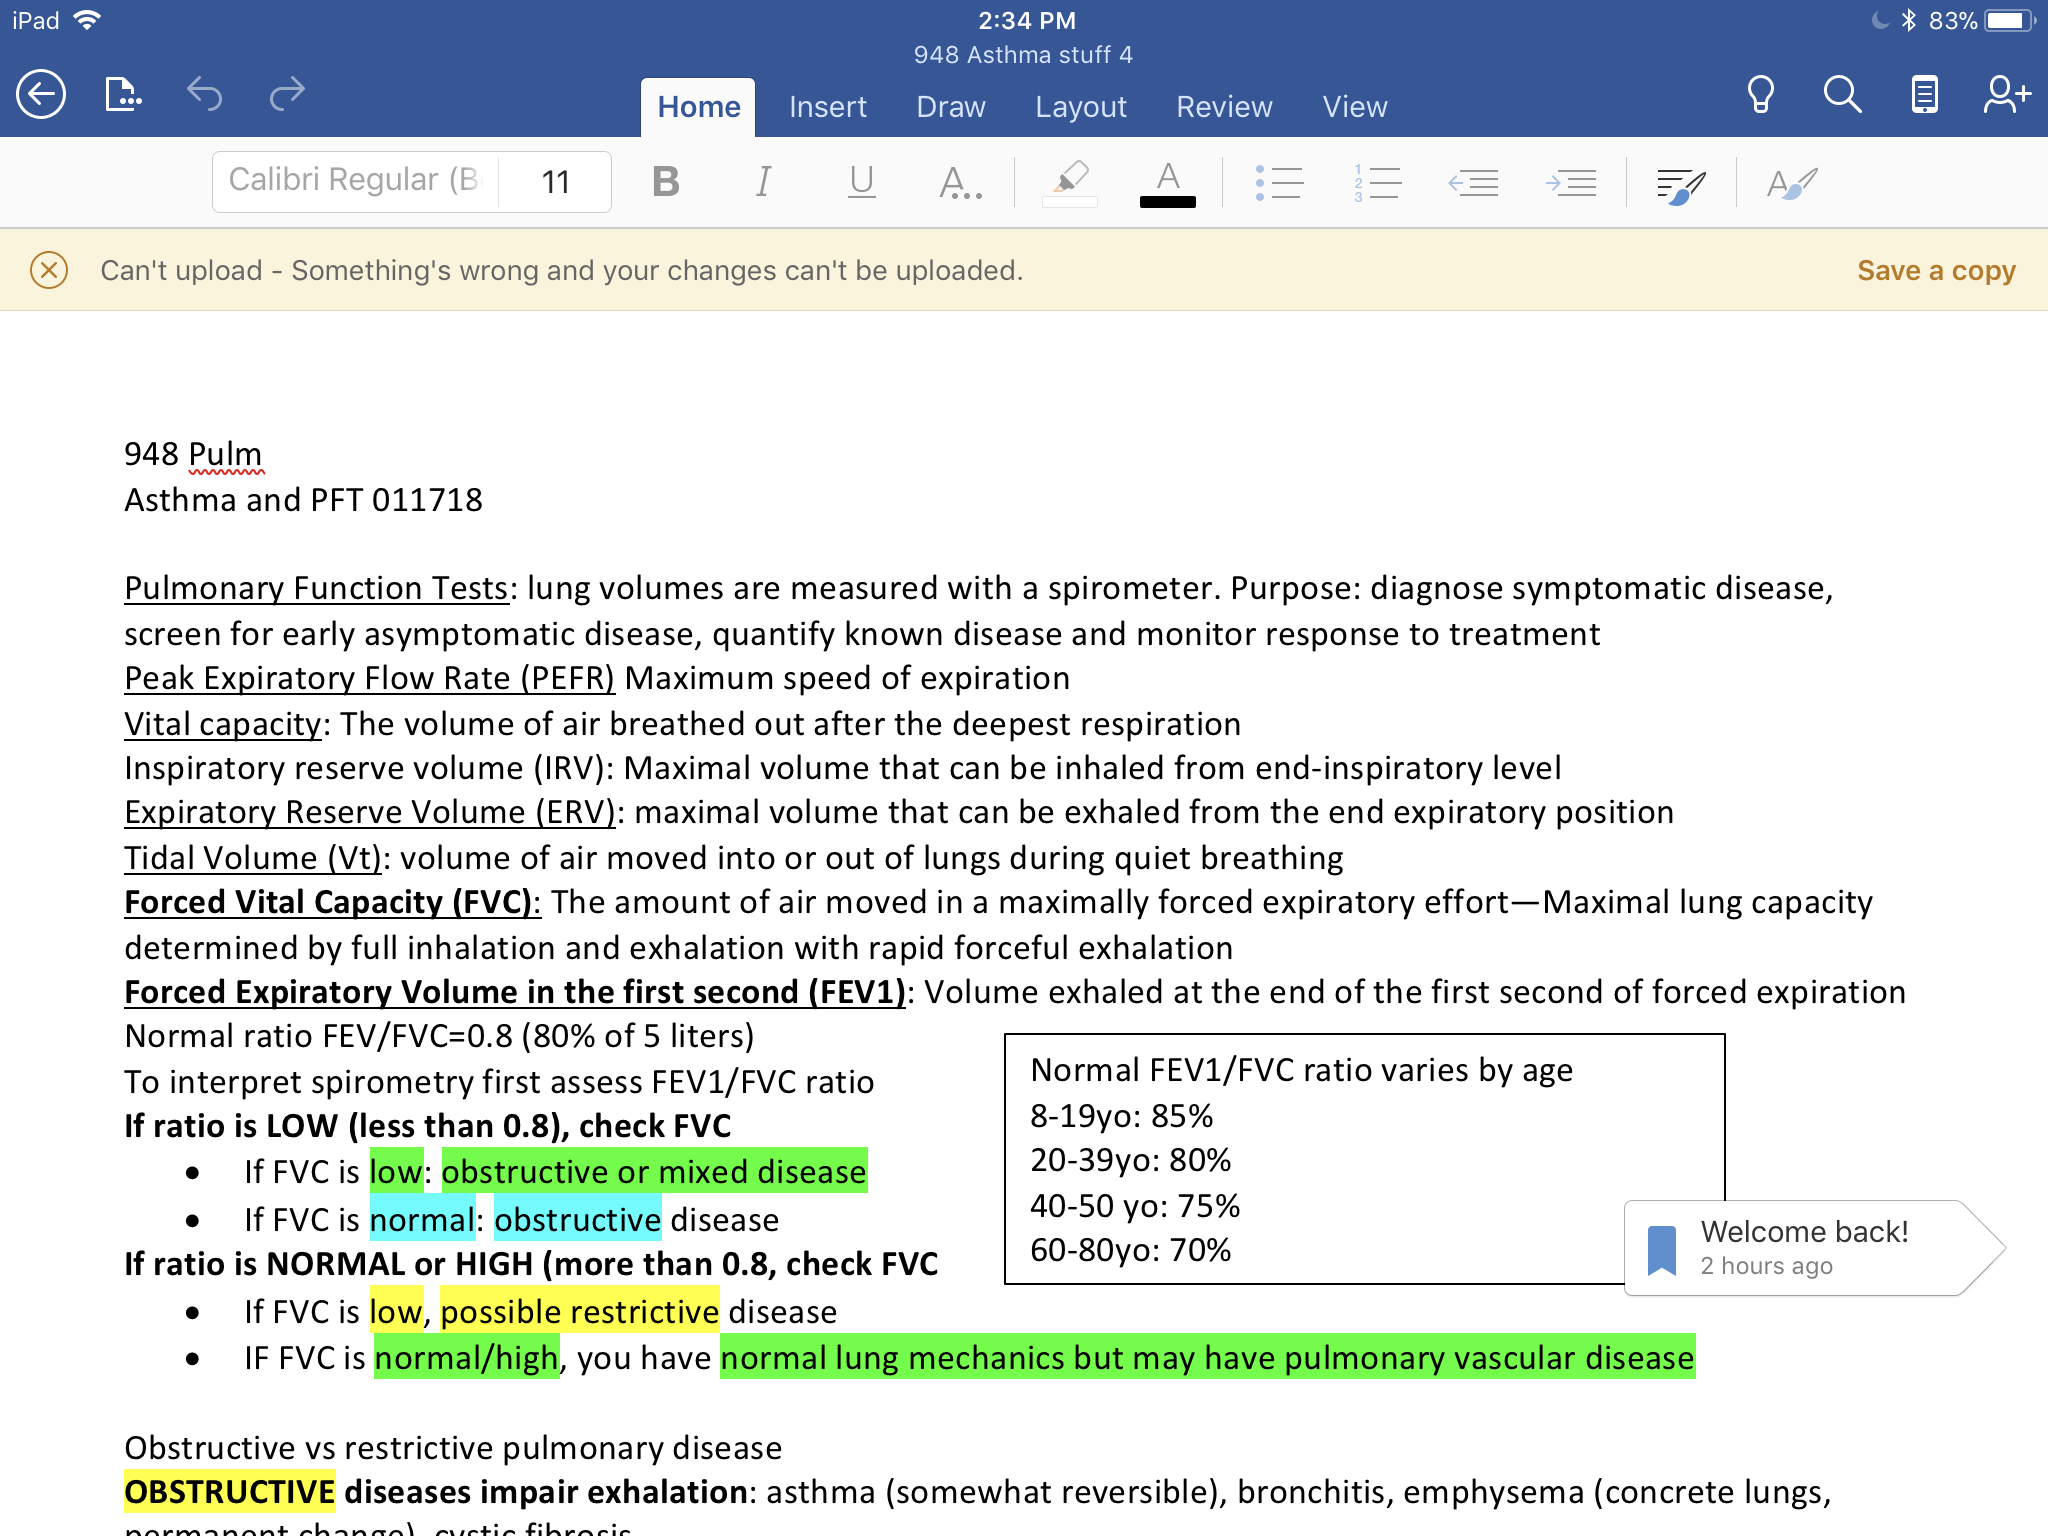This screenshot has height=1536, width=2048.
Task: Click the Save a copy link
Action: 1936,271
